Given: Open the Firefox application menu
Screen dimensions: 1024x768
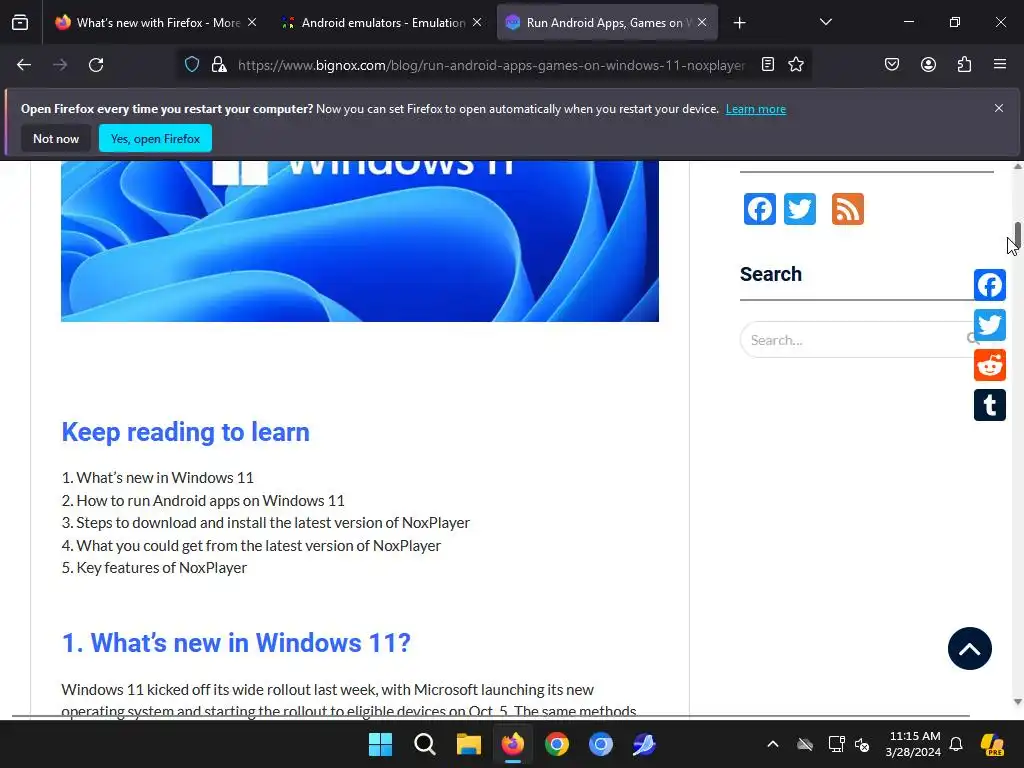Looking at the screenshot, I should click(1000, 64).
